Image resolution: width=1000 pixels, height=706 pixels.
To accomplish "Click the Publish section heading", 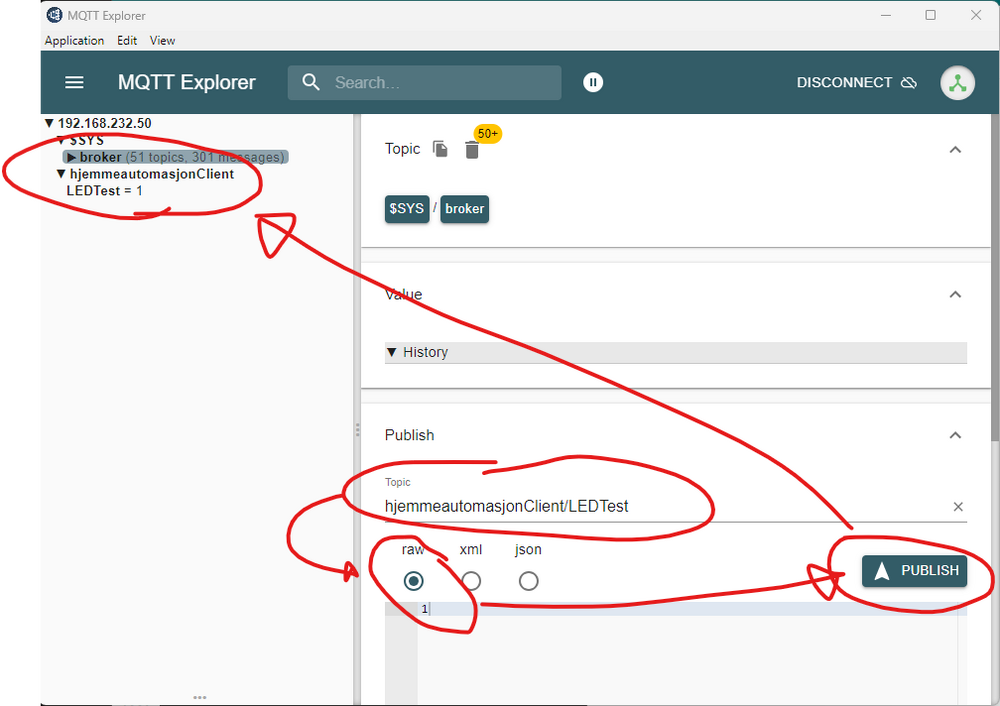I will point(409,435).
